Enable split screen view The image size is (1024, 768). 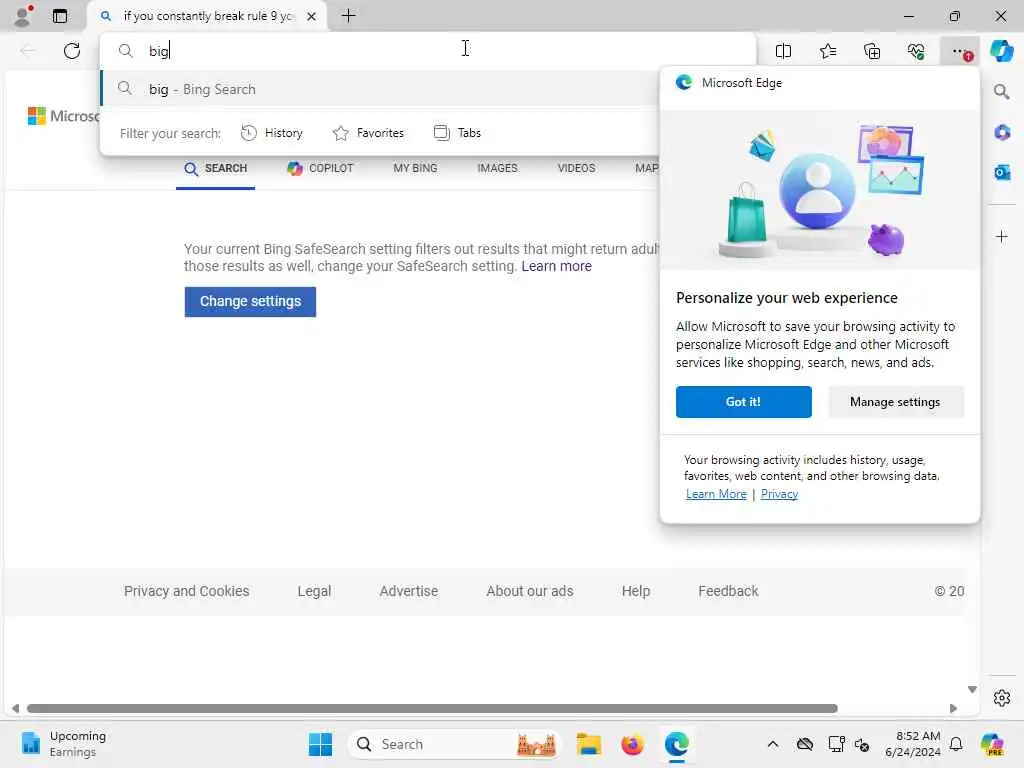coord(783,51)
